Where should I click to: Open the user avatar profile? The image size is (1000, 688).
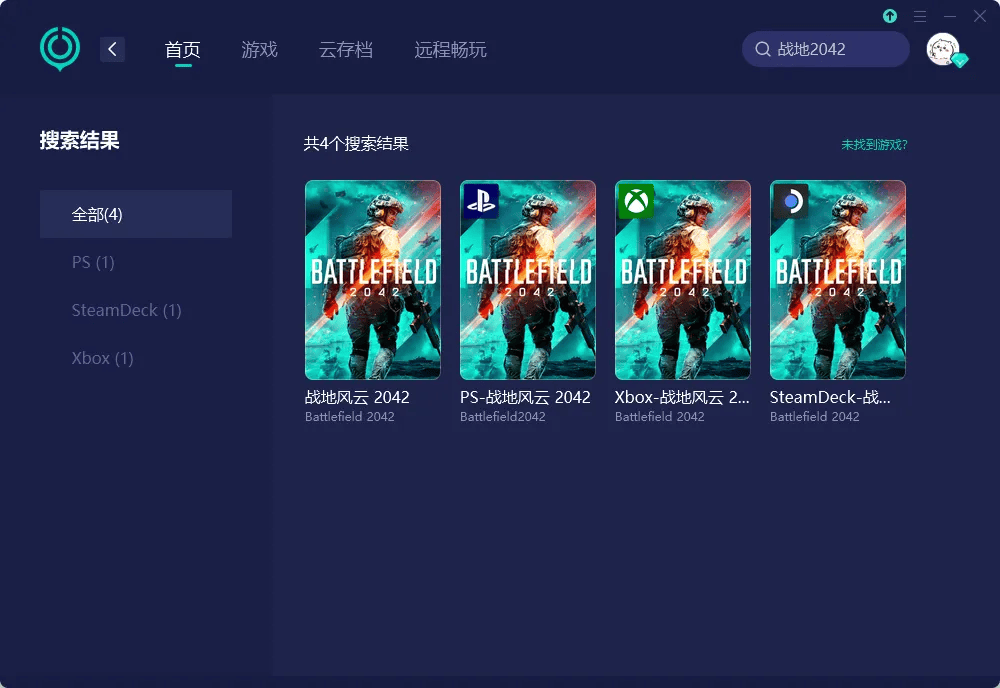coord(943,49)
